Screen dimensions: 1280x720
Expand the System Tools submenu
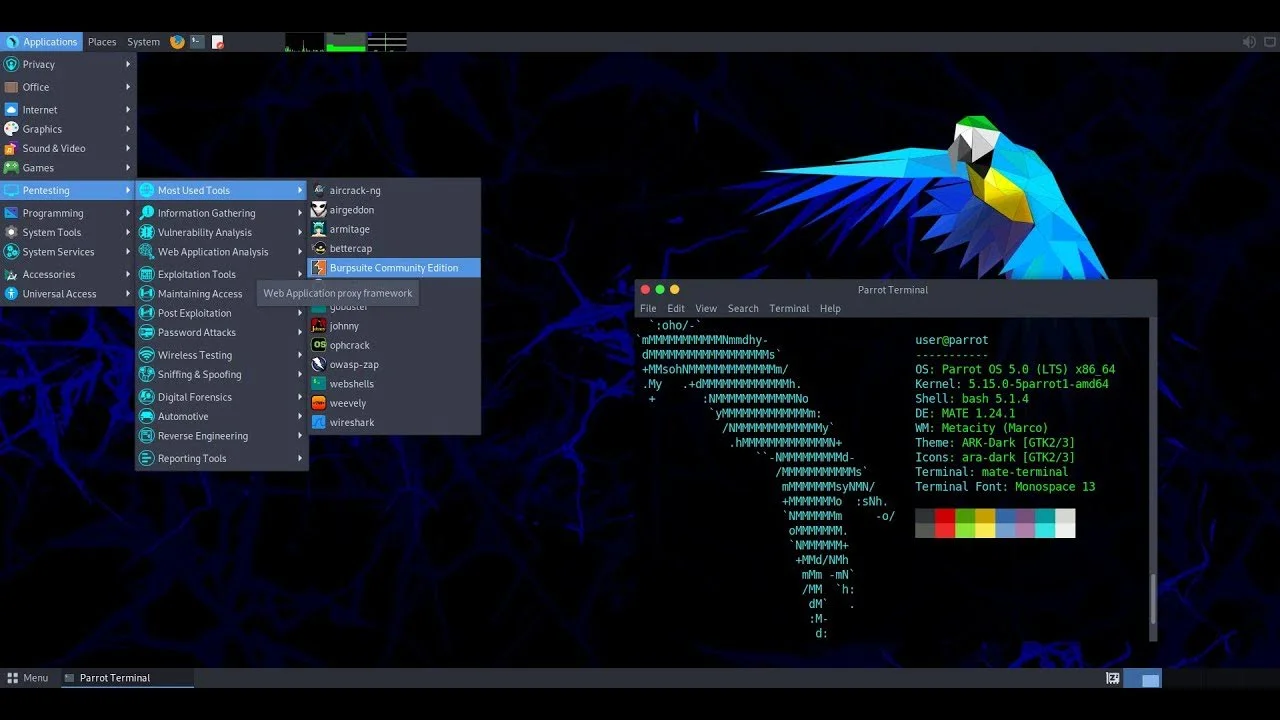click(68, 232)
